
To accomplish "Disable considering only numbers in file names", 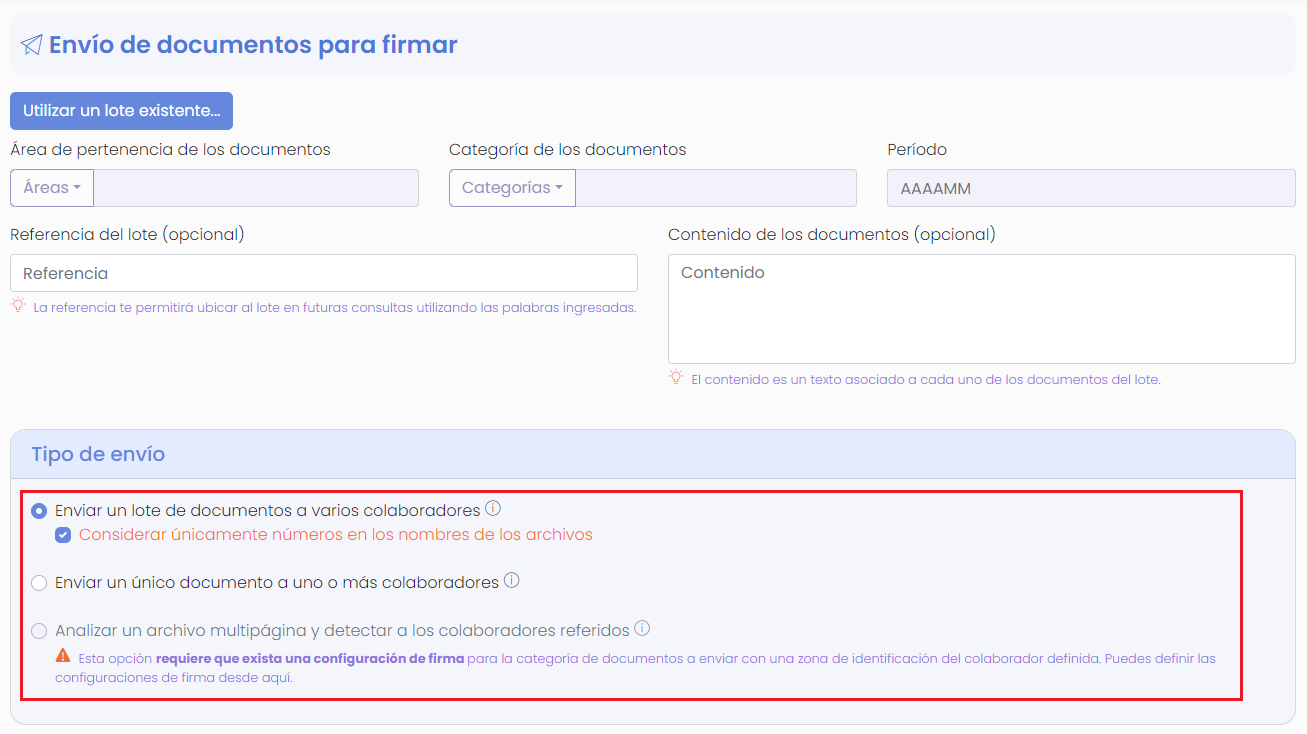I will coord(63,534).
